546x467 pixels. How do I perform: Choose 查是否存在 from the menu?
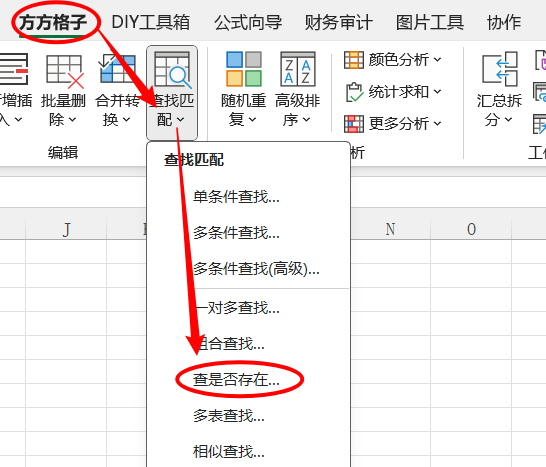tap(236, 380)
